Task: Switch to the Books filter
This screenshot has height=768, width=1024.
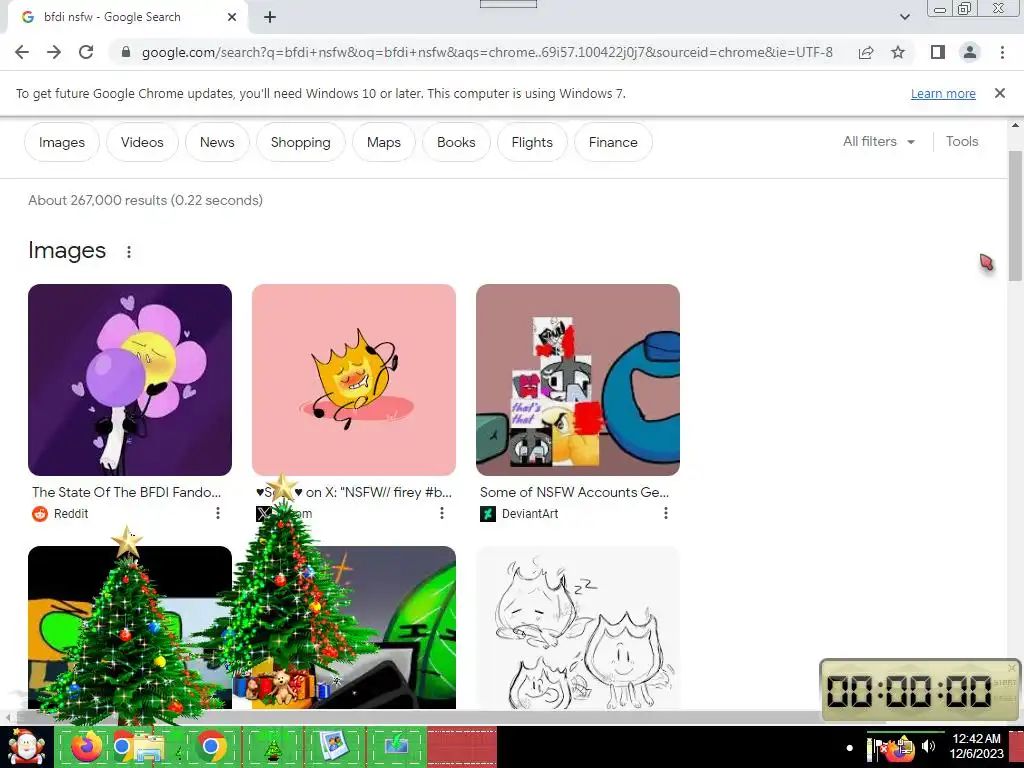Action: (x=456, y=142)
